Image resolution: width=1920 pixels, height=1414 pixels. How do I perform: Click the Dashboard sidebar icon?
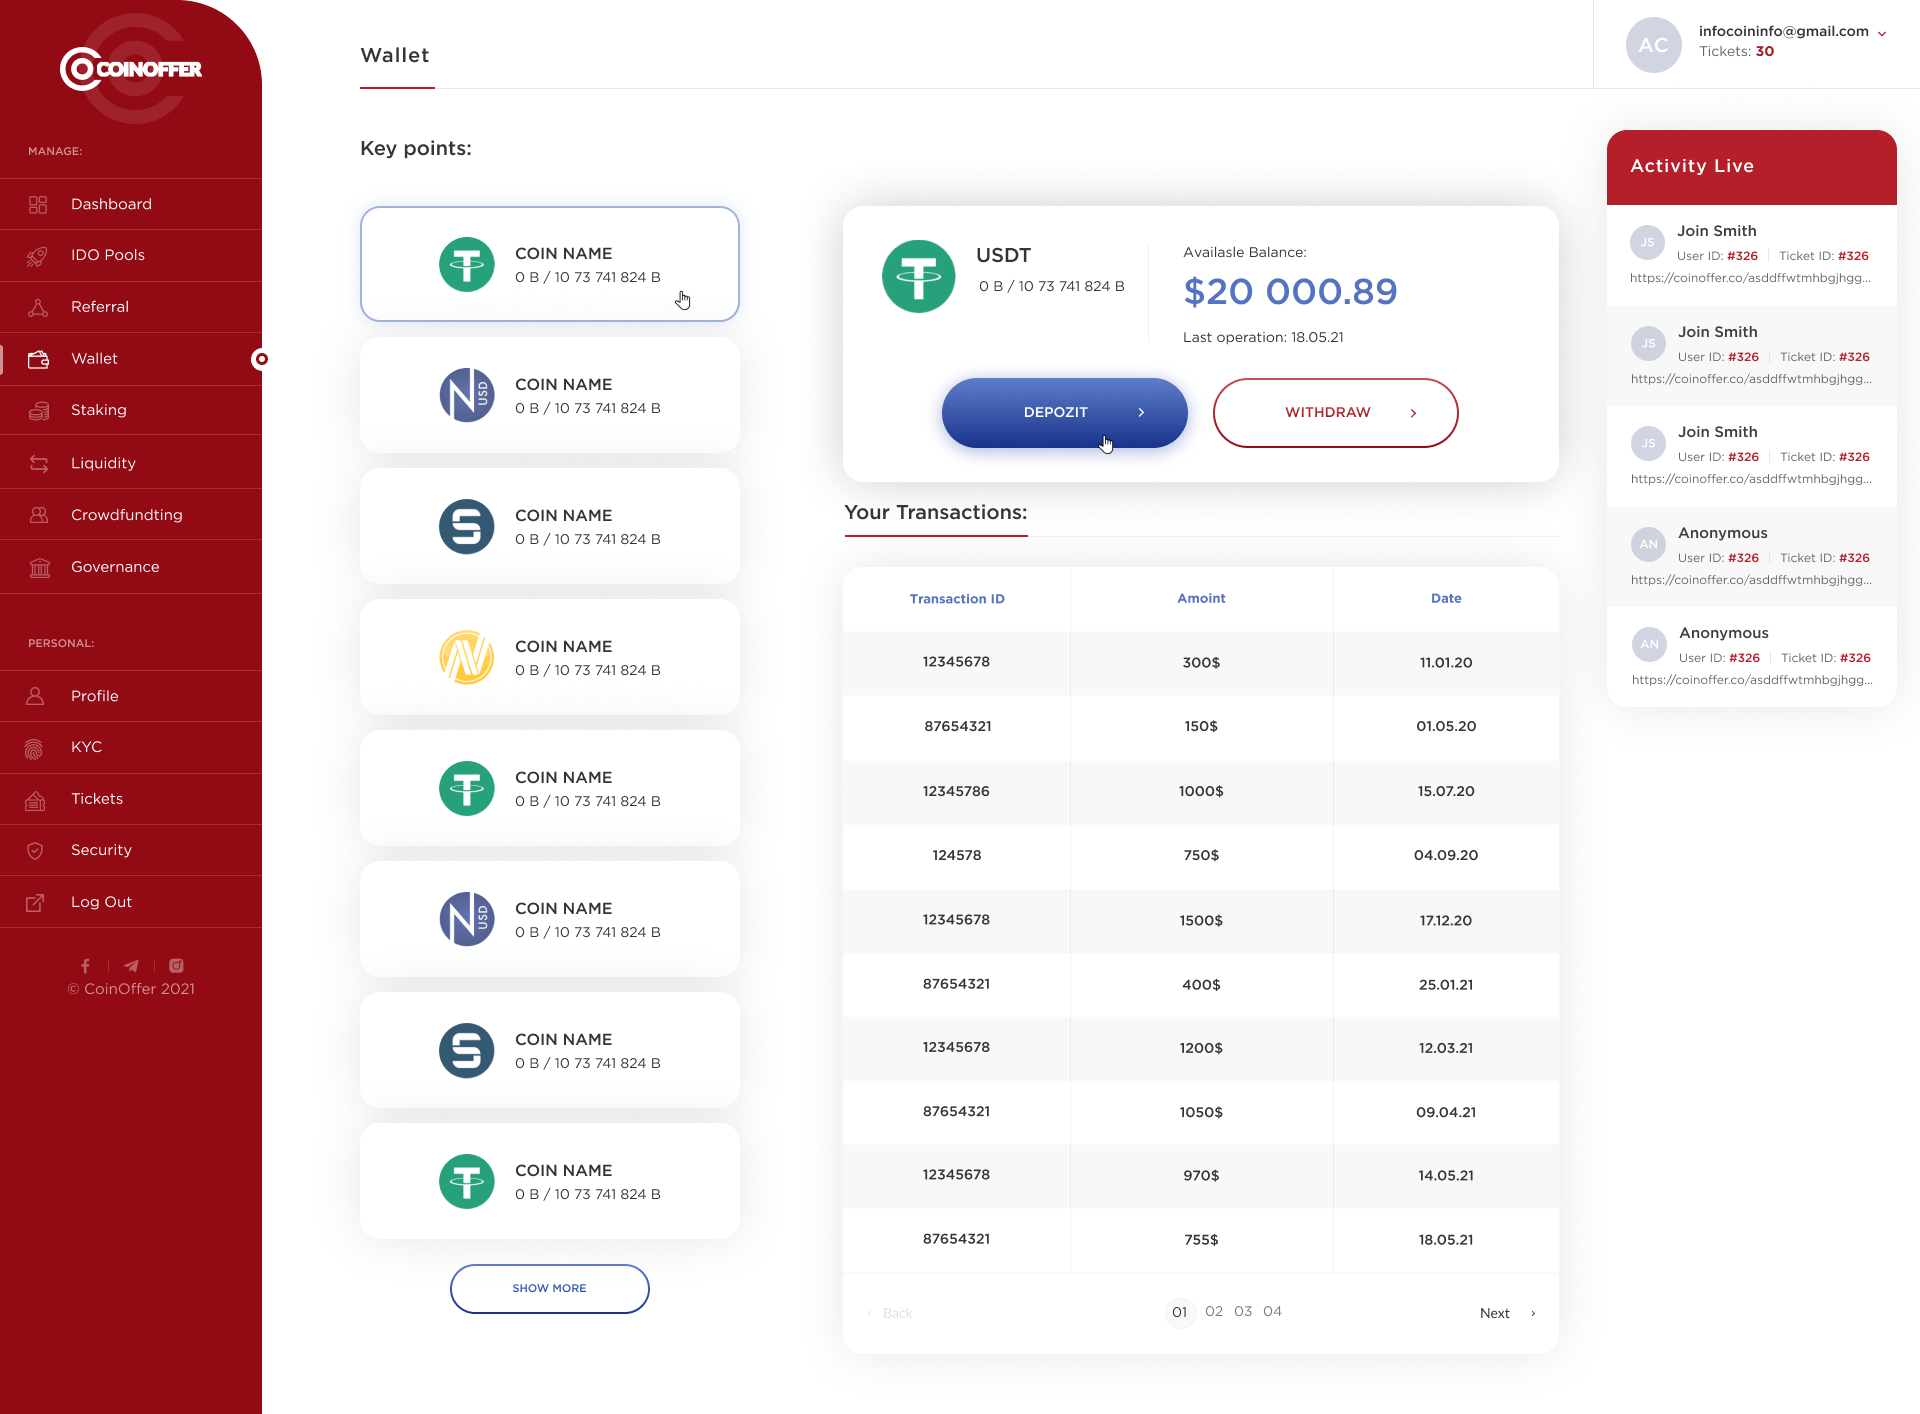(x=39, y=203)
